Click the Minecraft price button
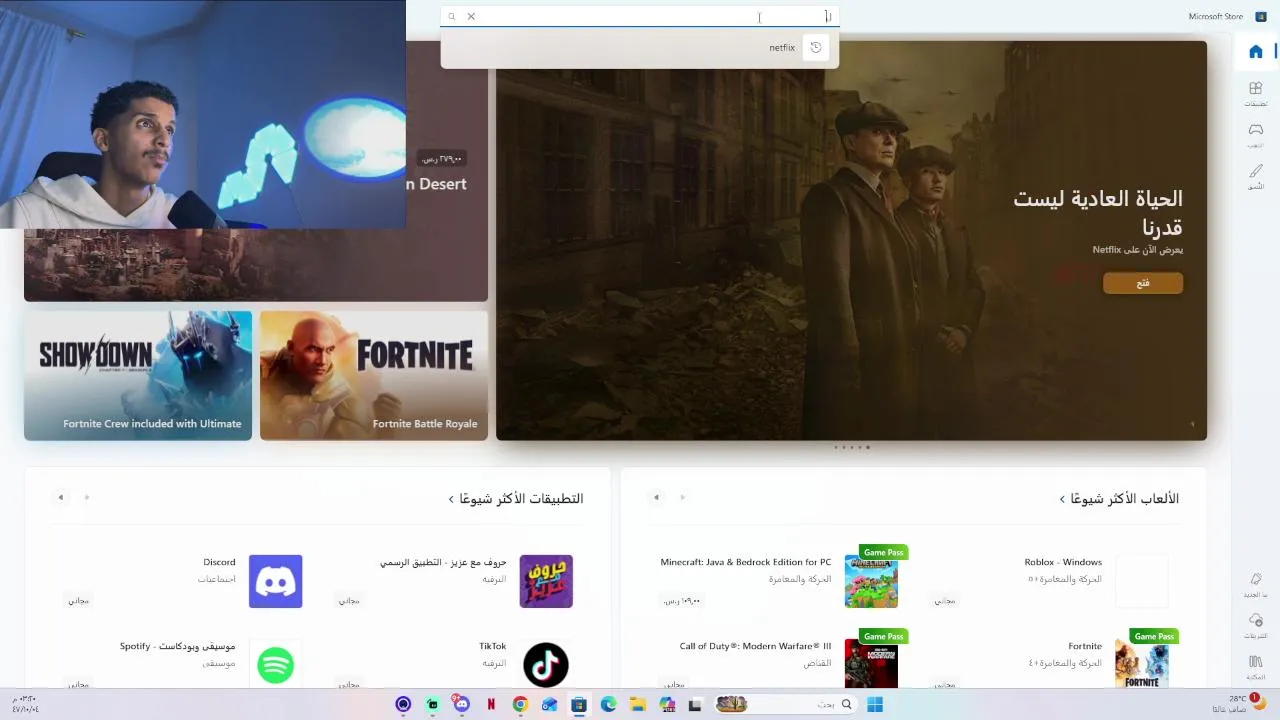 coord(681,601)
